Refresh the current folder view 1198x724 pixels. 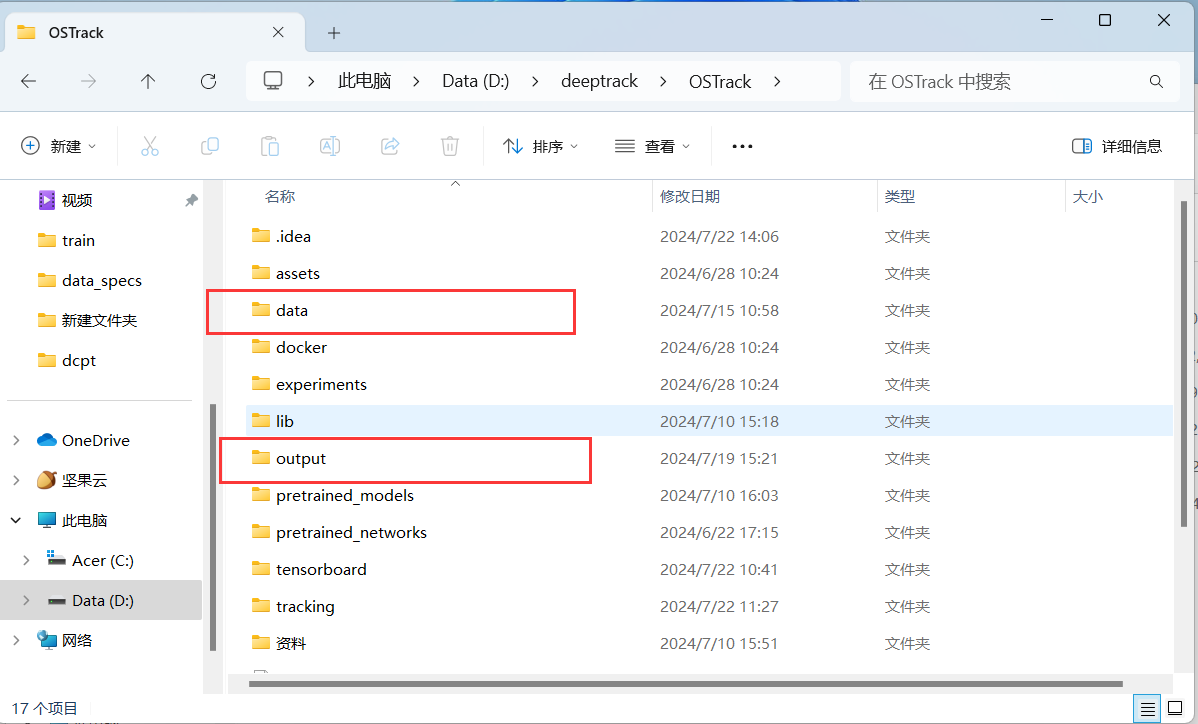[208, 81]
